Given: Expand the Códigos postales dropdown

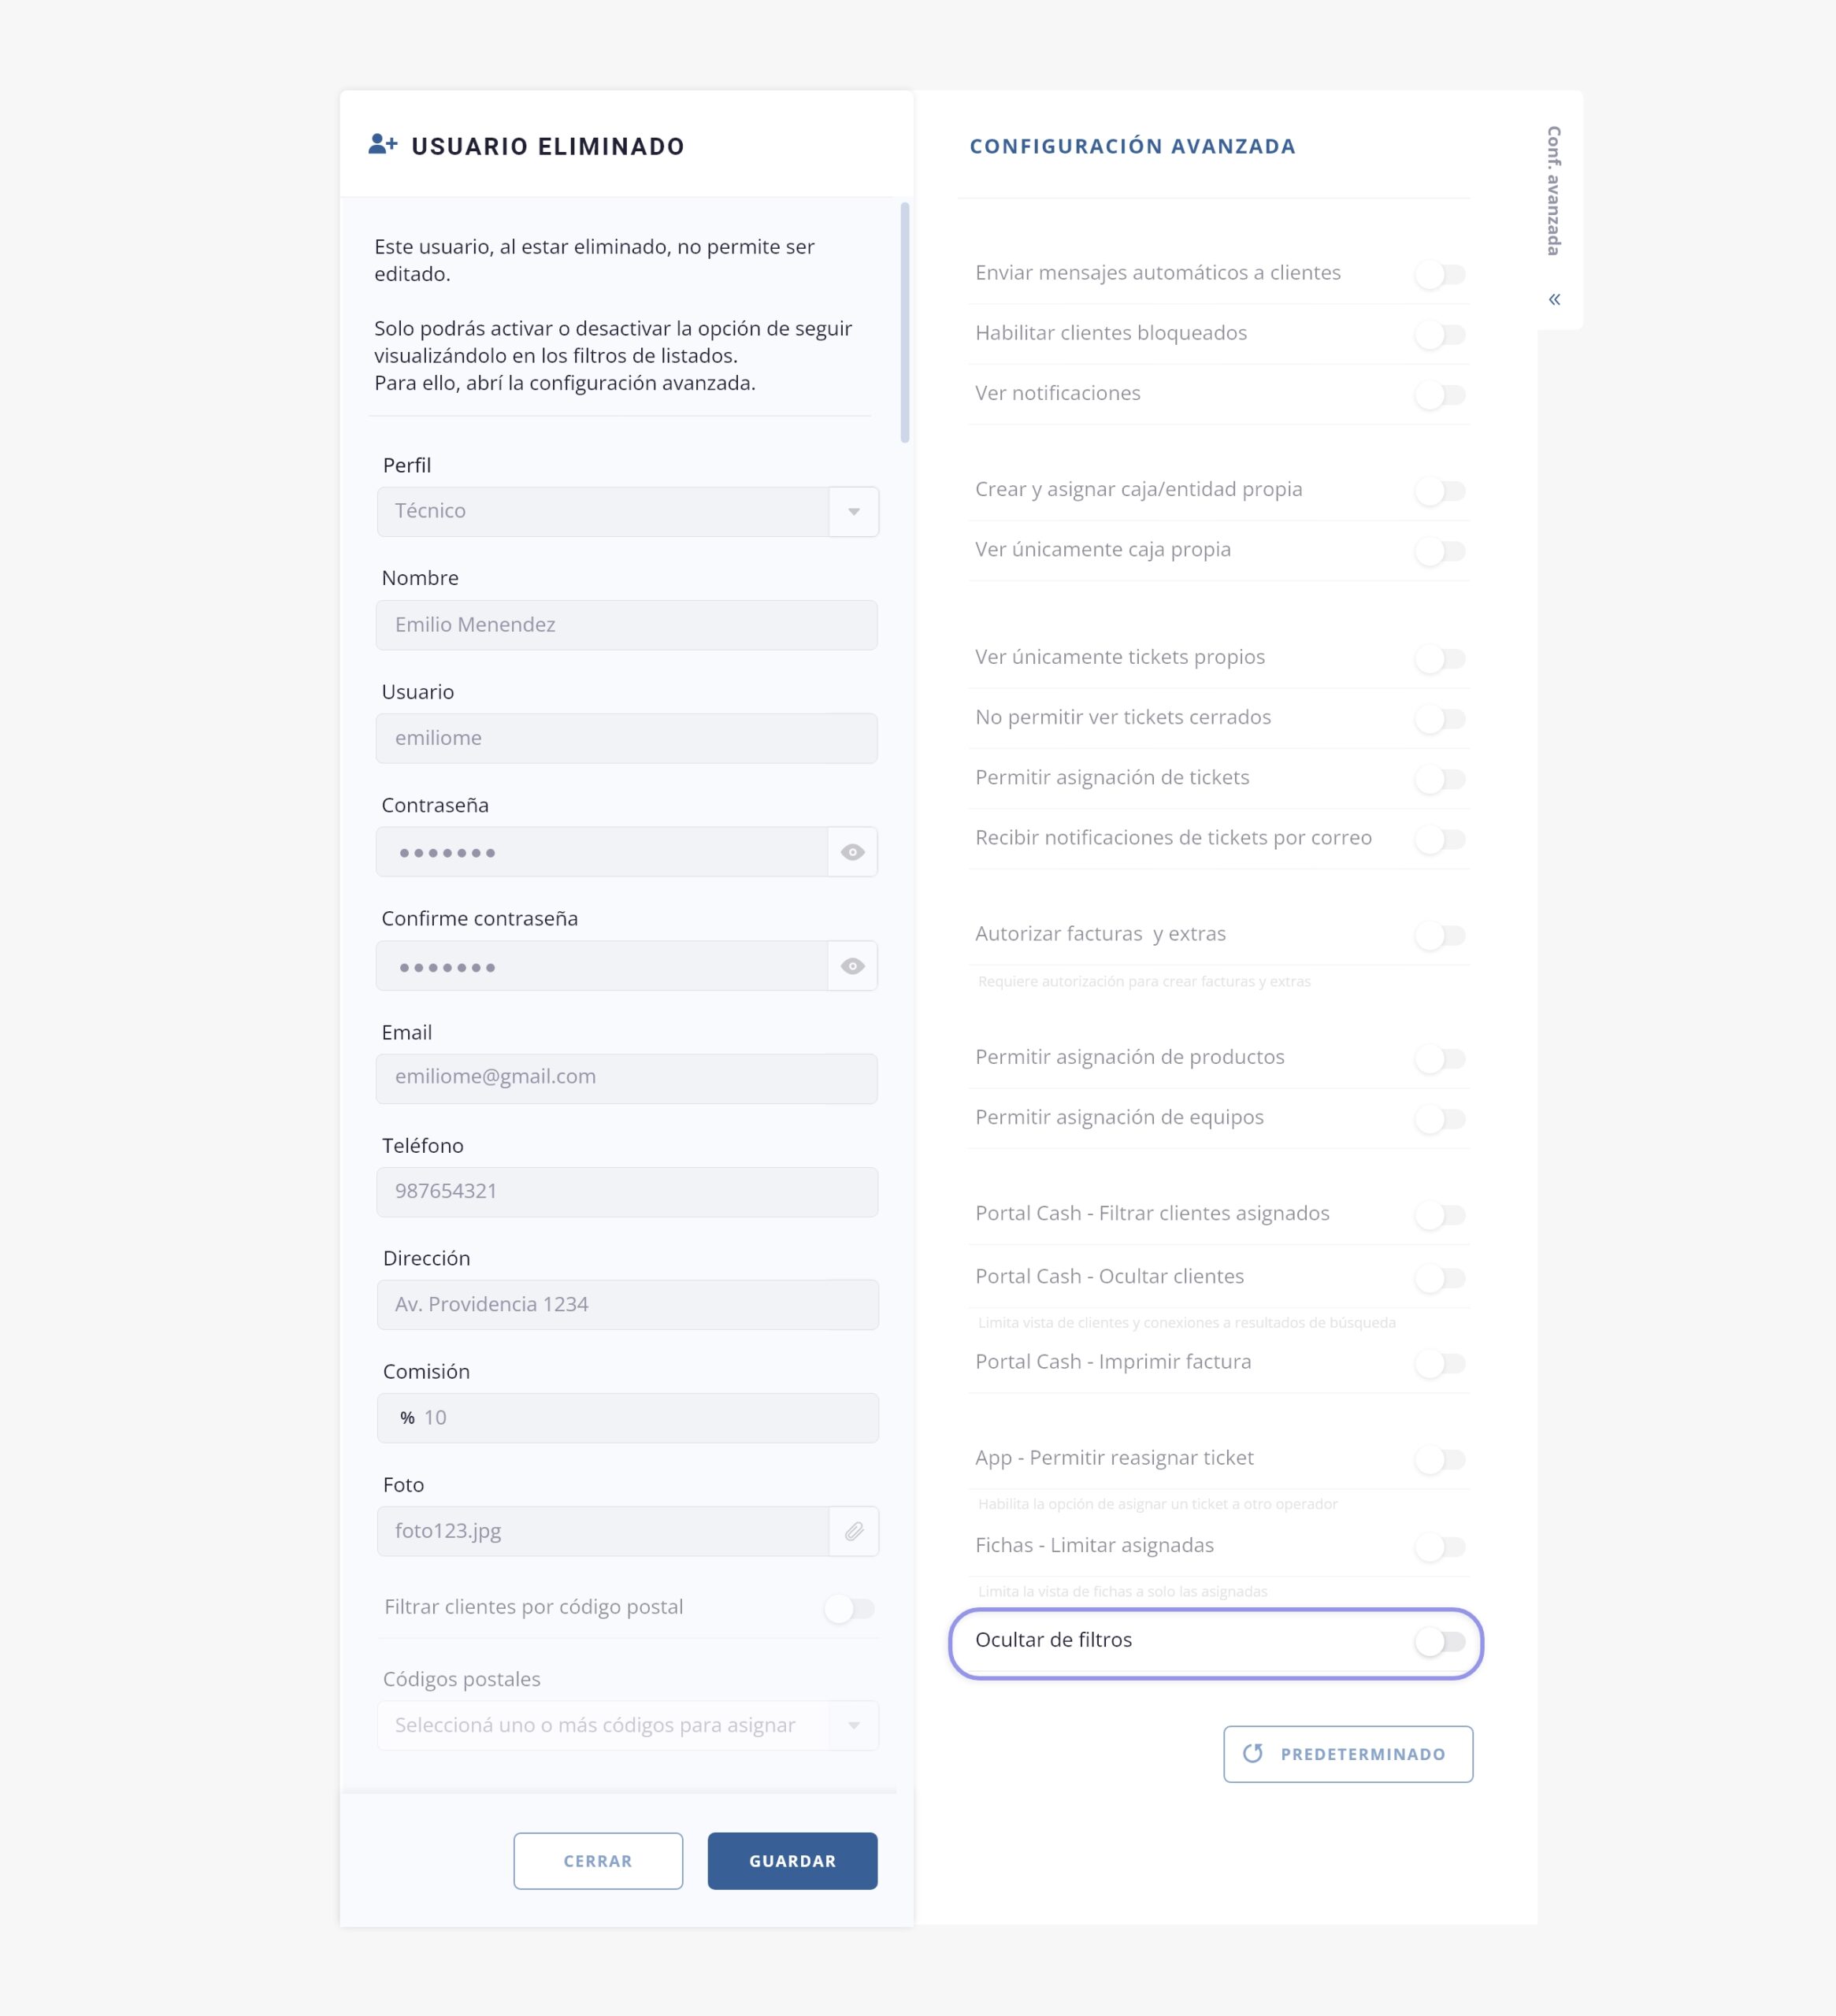Looking at the screenshot, I should (x=853, y=1725).
